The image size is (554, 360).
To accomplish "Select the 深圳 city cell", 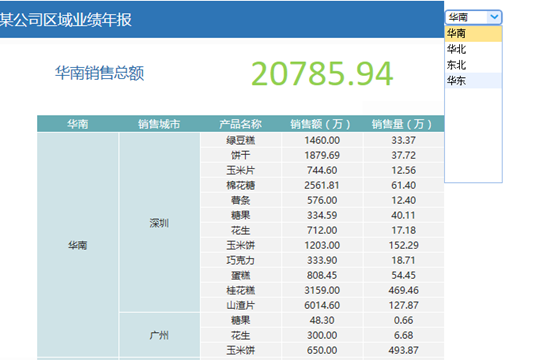I will point(159,223).
